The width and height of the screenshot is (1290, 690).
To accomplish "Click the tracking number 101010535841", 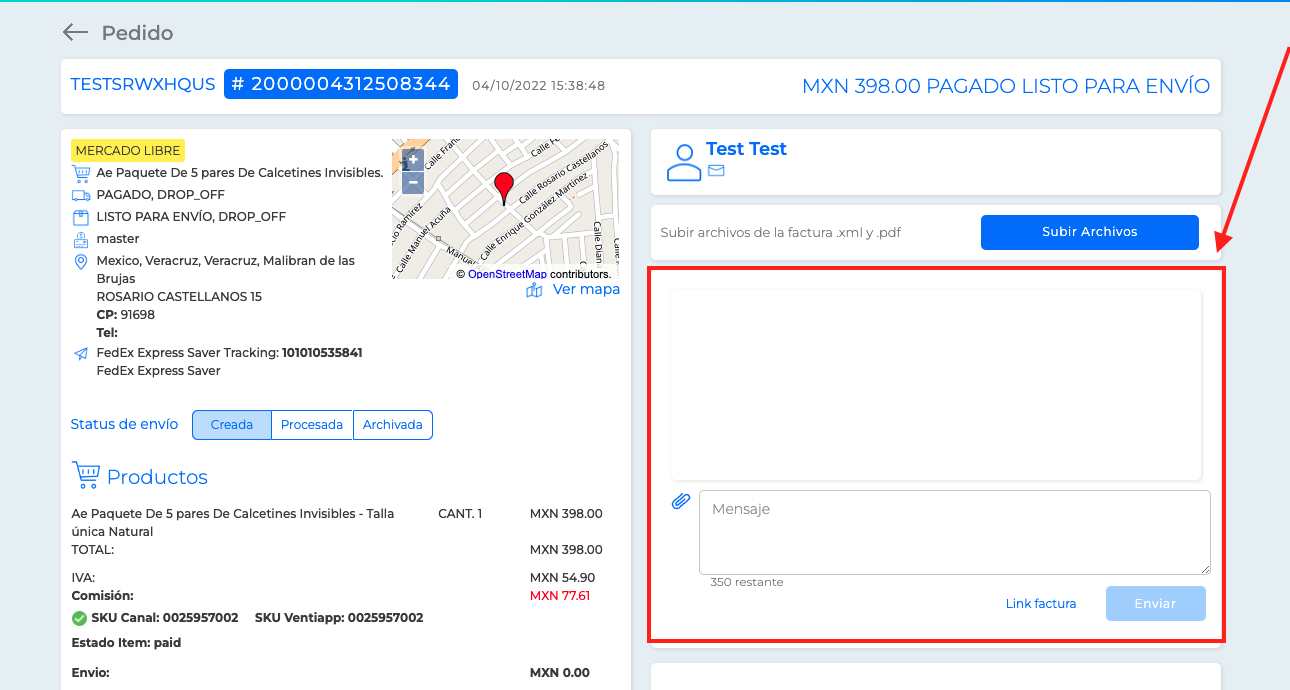I will click(x=322, y=353).
